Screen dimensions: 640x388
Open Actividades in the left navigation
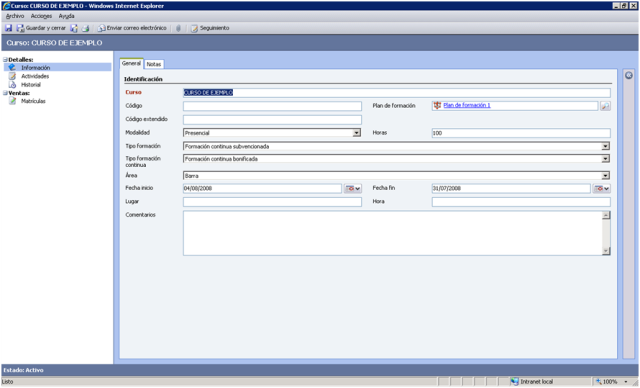[35, 76]
